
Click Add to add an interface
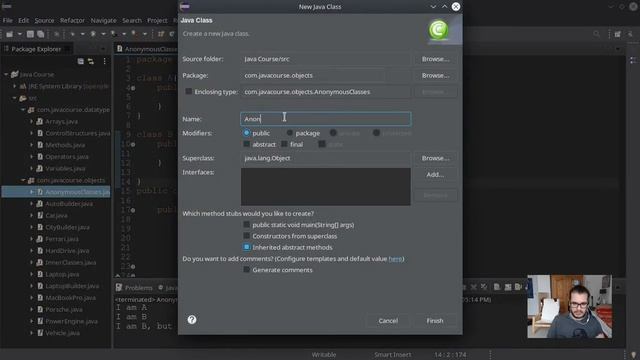click(435, 174)
